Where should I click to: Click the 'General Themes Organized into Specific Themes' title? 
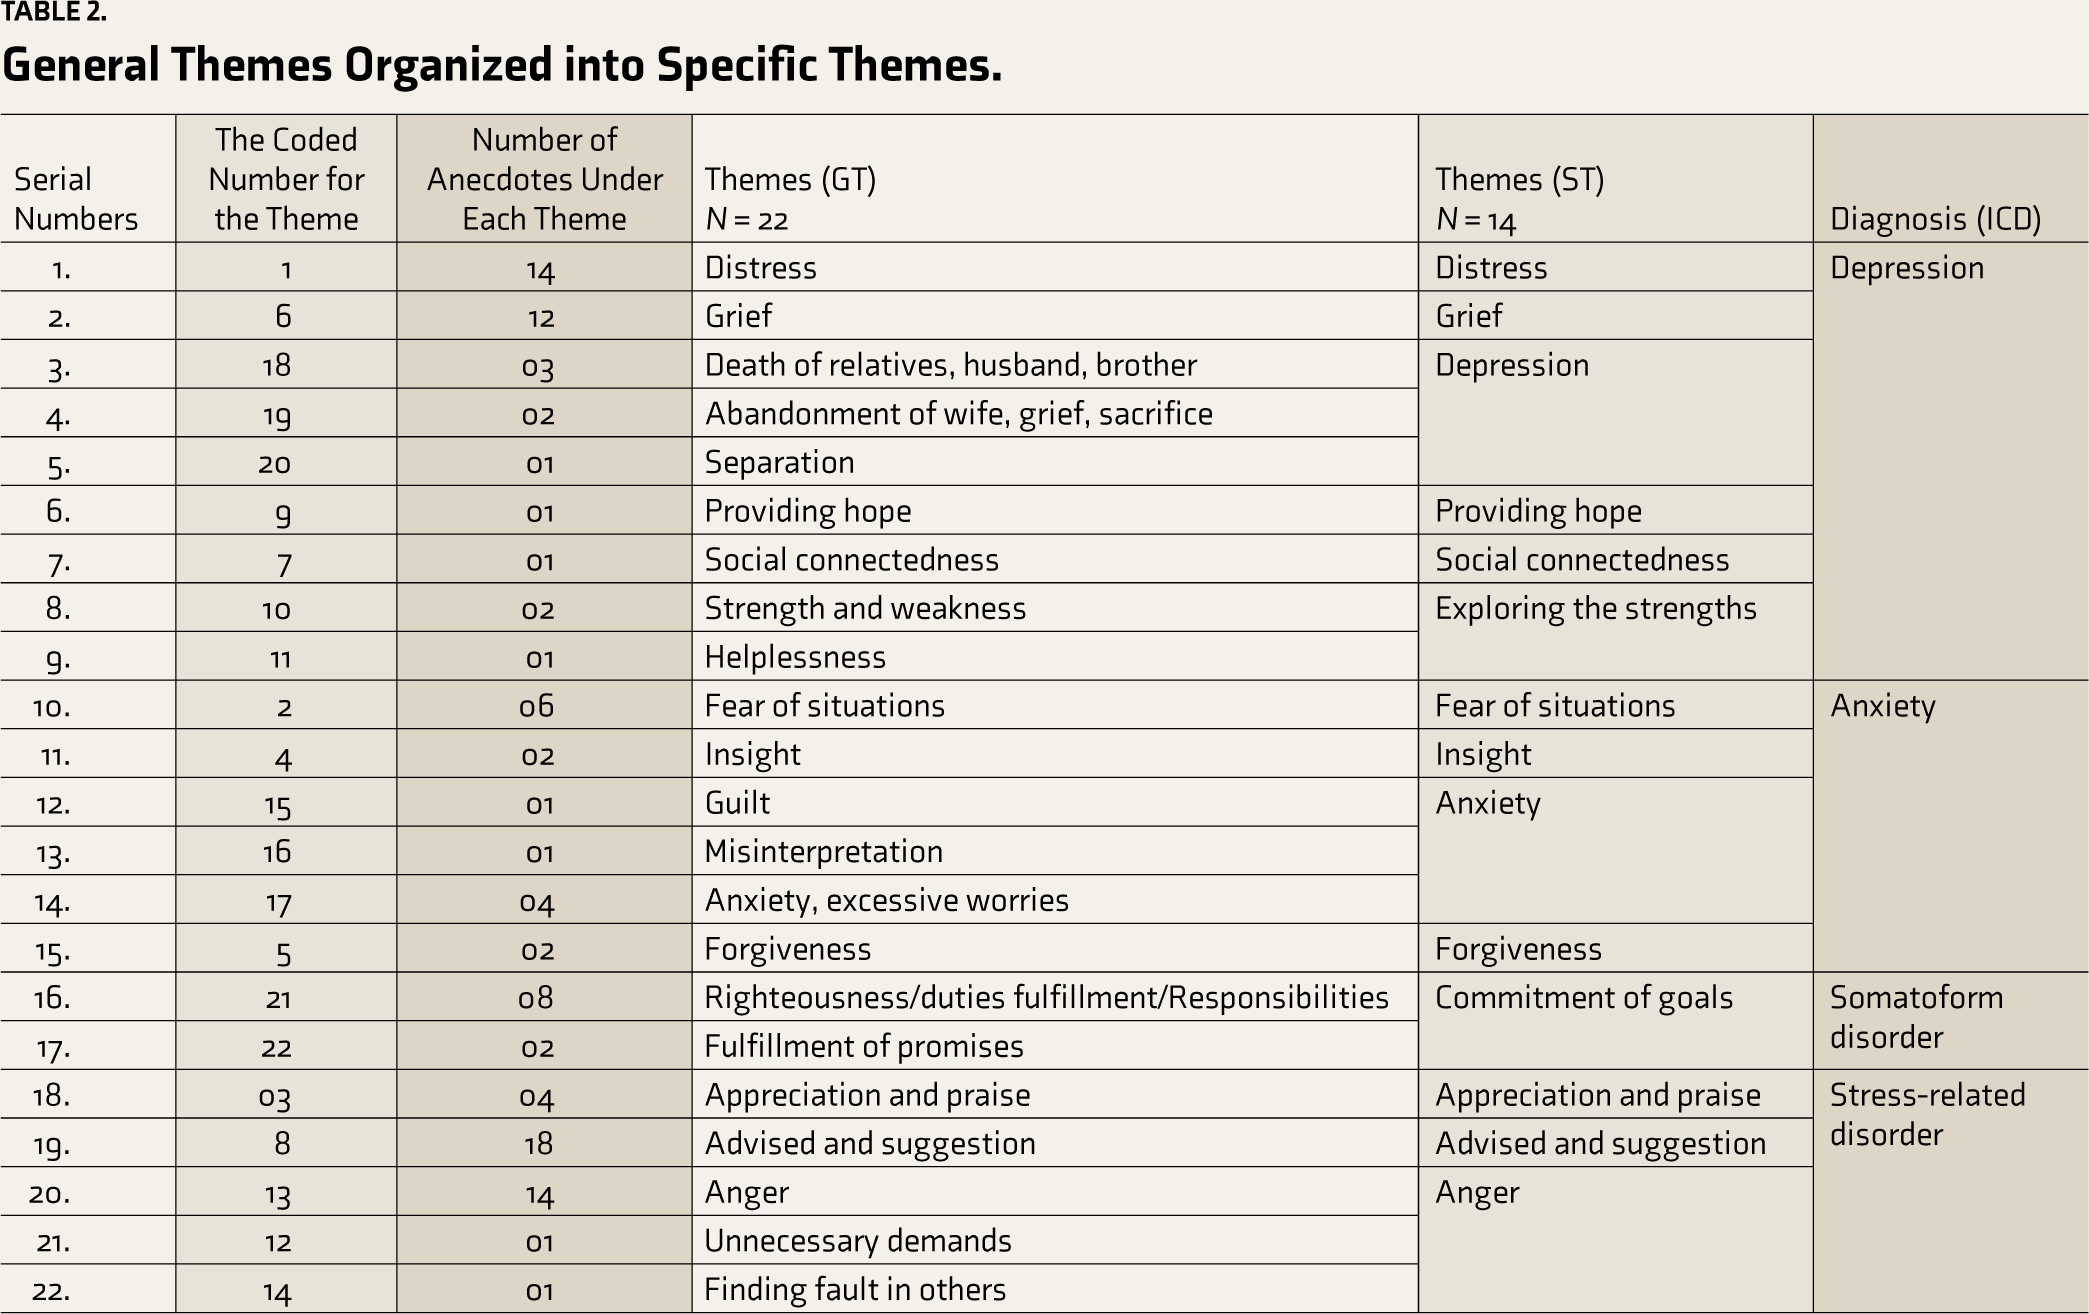pyautogui.click(x=501, y=66)
